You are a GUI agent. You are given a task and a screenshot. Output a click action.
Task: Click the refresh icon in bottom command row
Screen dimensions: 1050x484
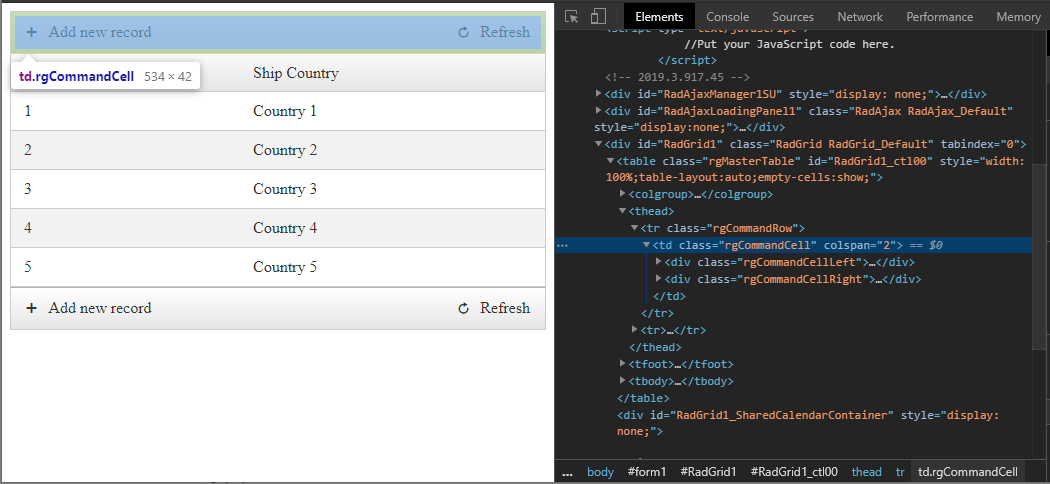pyautogui.click(x=463, y=309)
